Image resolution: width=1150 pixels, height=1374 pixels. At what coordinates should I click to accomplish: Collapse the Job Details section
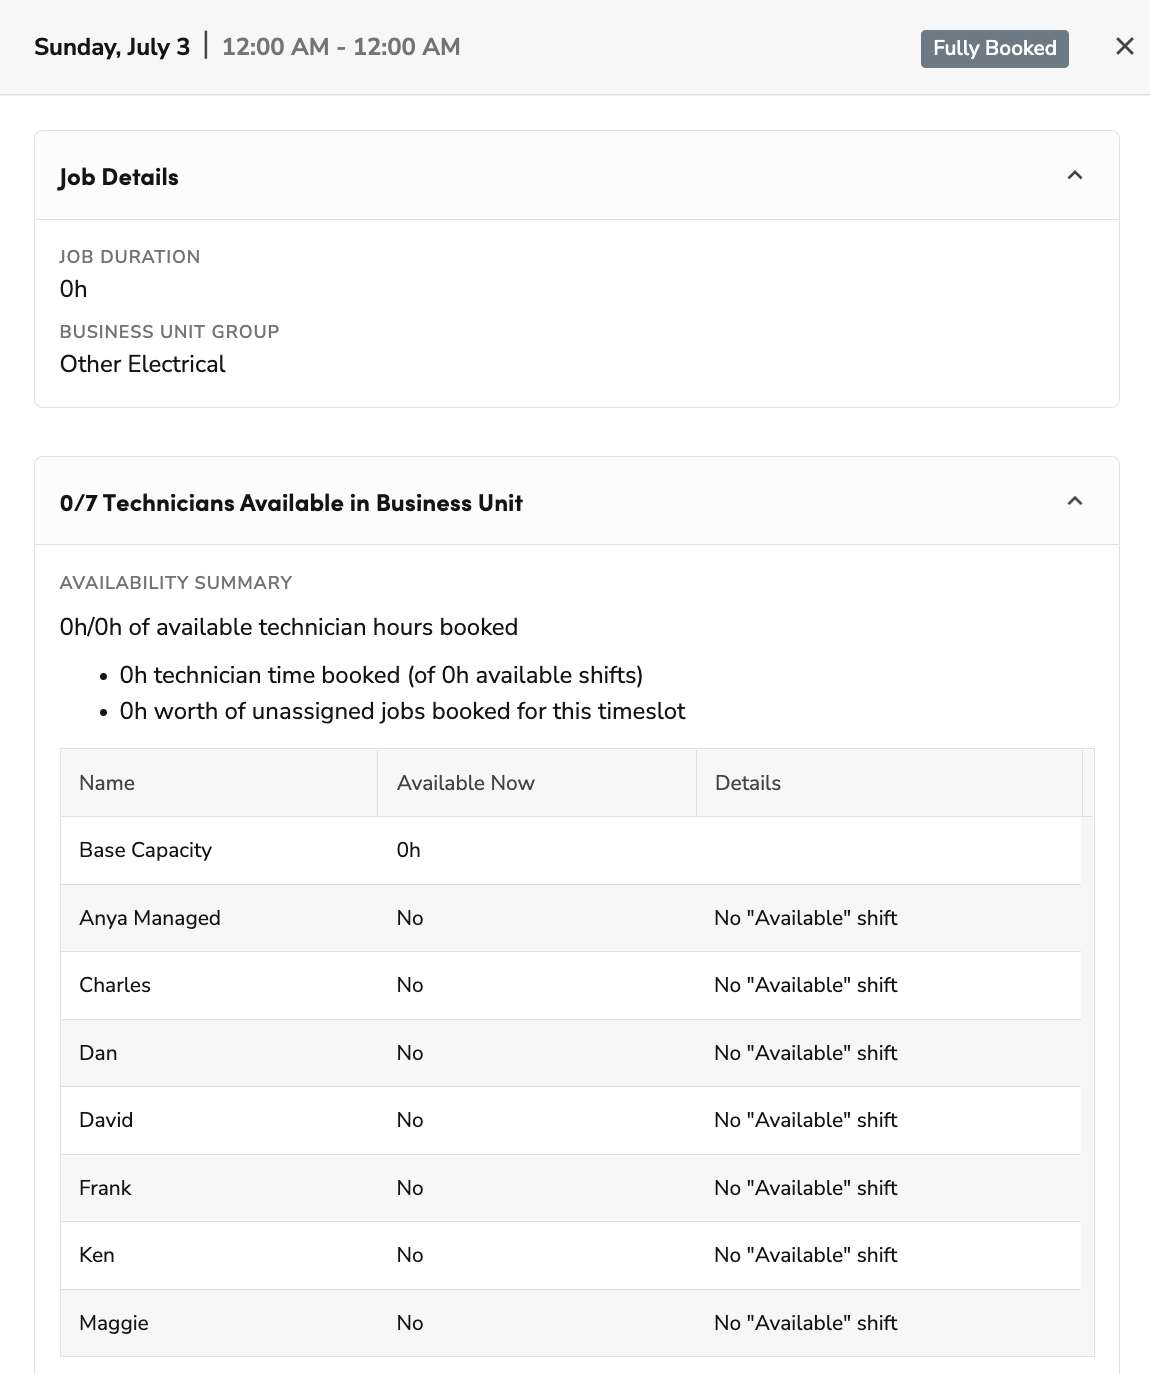[1076, 175]
